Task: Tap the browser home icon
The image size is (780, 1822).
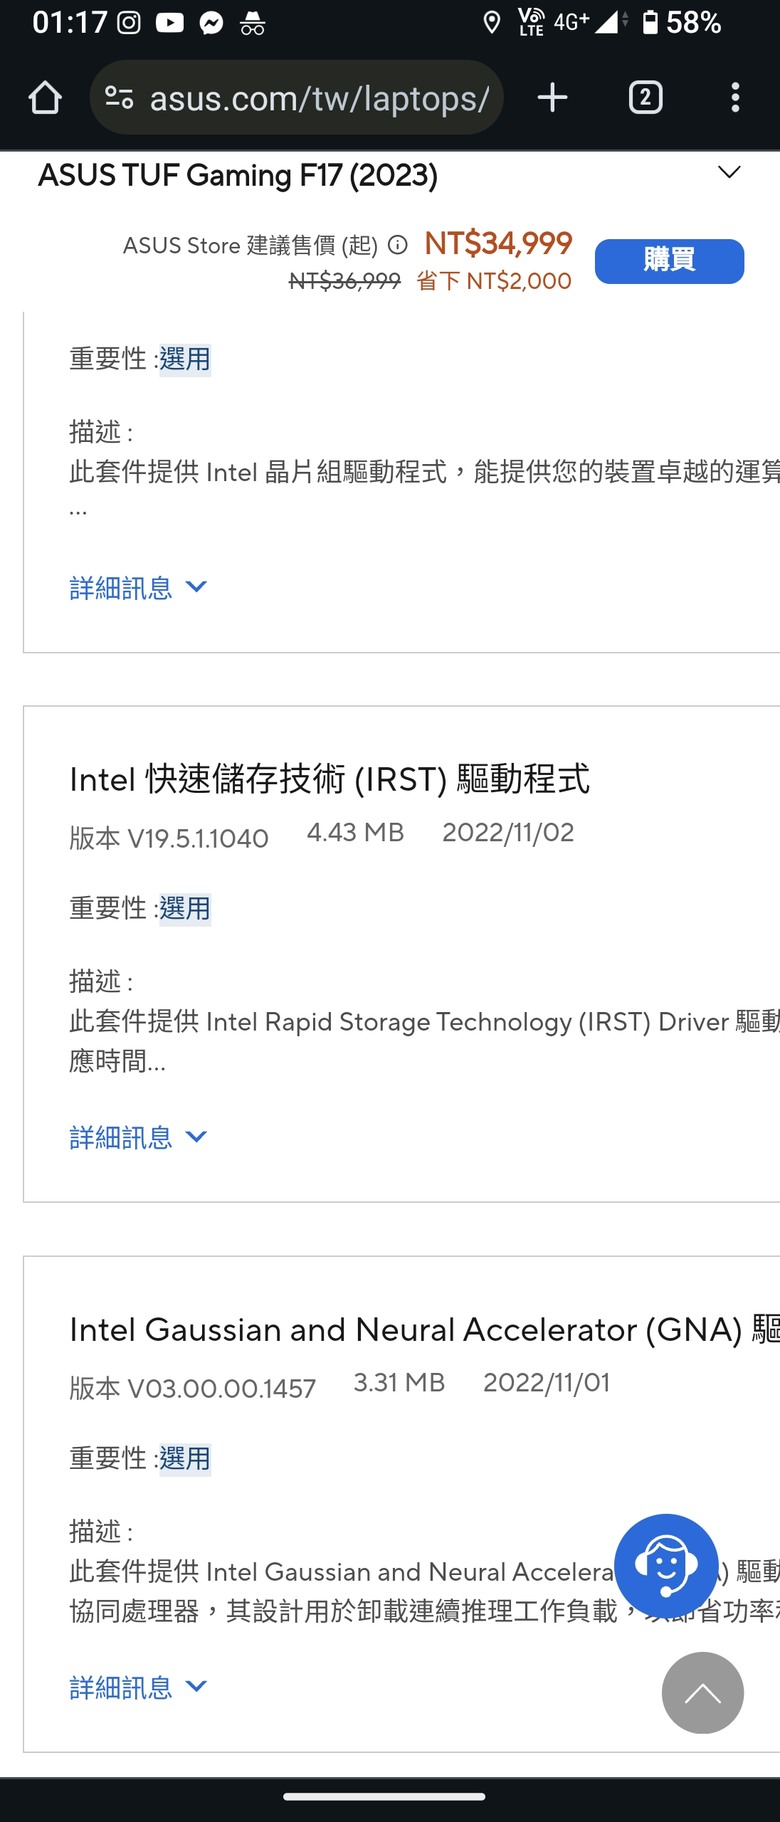Action: point(45,98)
